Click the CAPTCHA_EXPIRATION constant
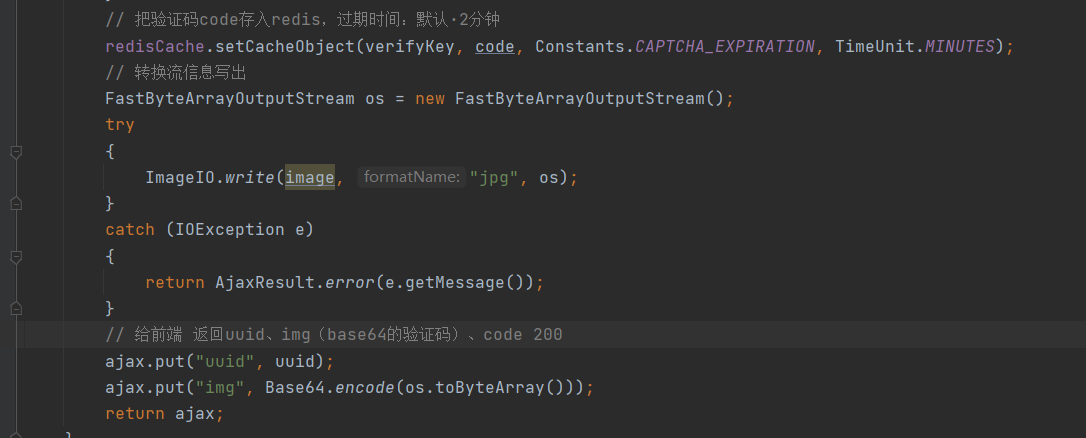Image resolution: width=1086 pixels, height=438 pixels. (725, 46)
